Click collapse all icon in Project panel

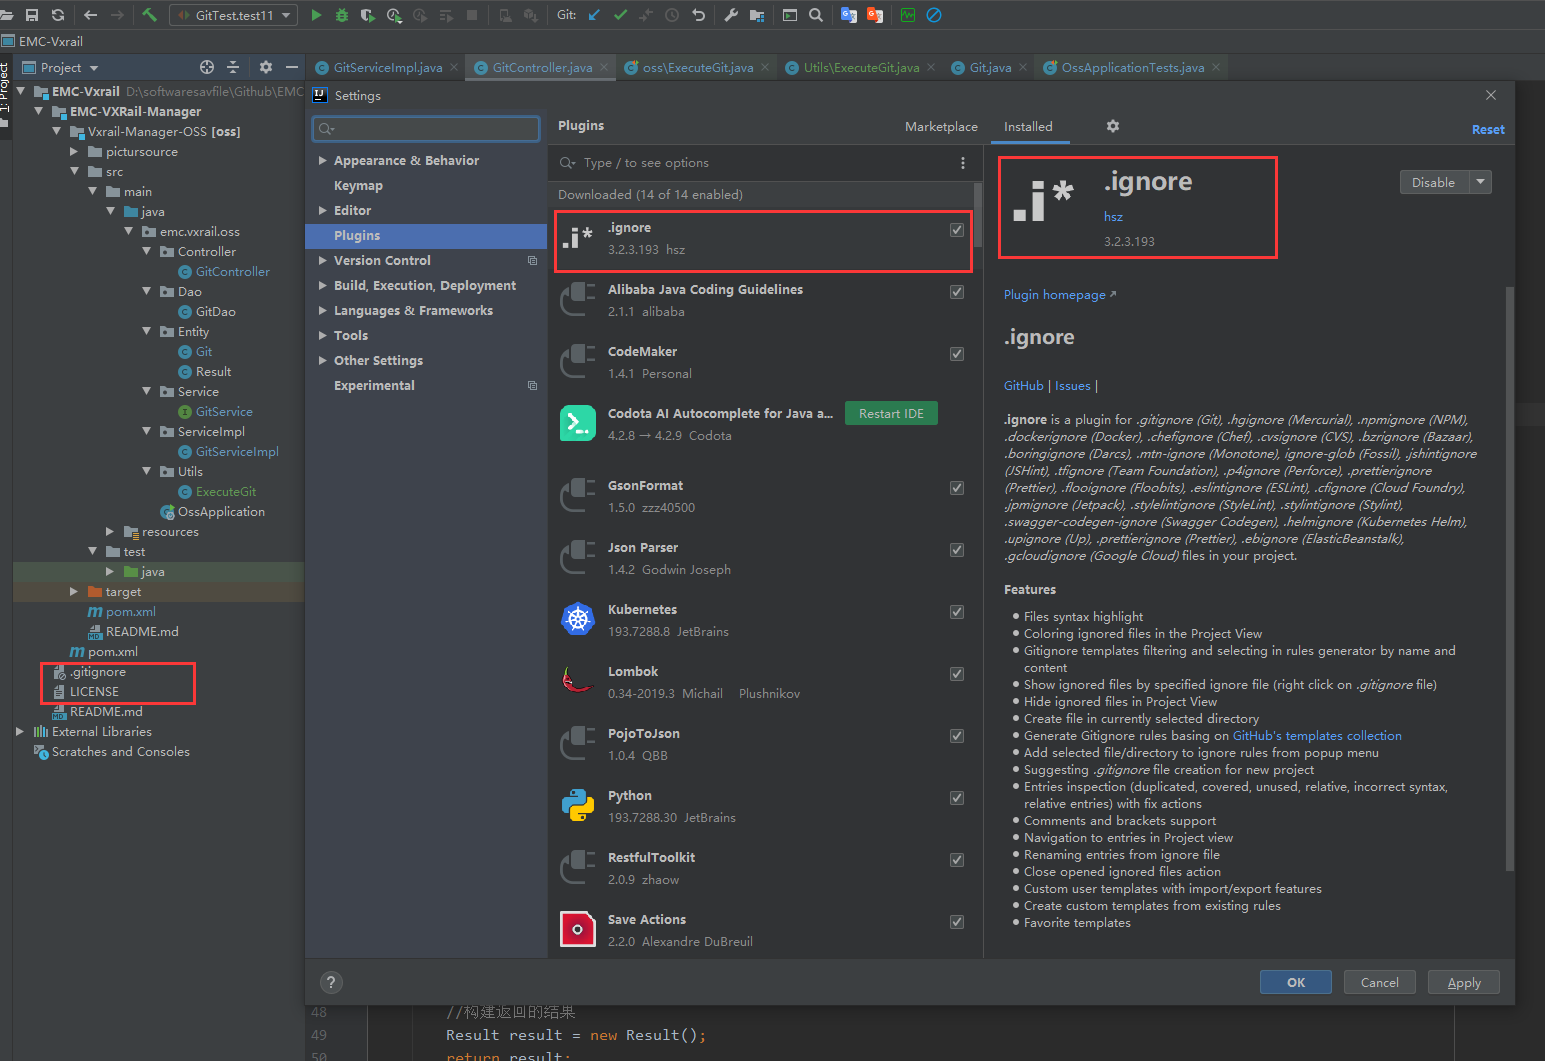click(x=233, y=67)
